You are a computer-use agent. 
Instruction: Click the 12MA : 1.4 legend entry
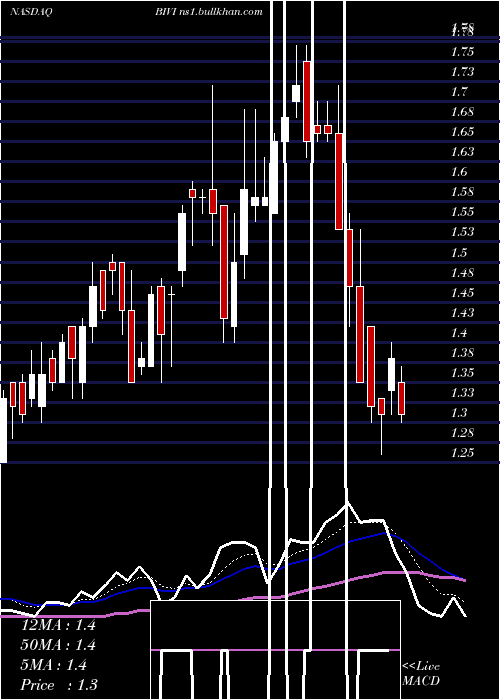(x=58, y=625)
